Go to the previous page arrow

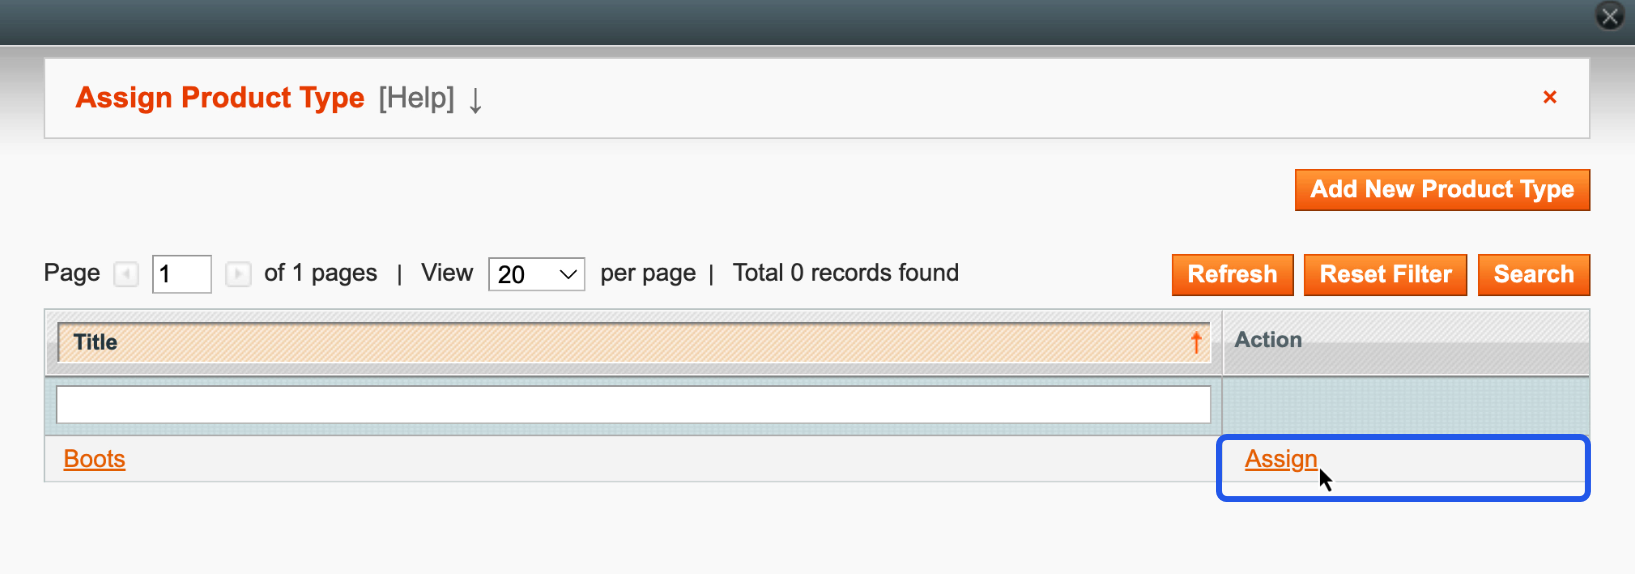tap(126, 274)
